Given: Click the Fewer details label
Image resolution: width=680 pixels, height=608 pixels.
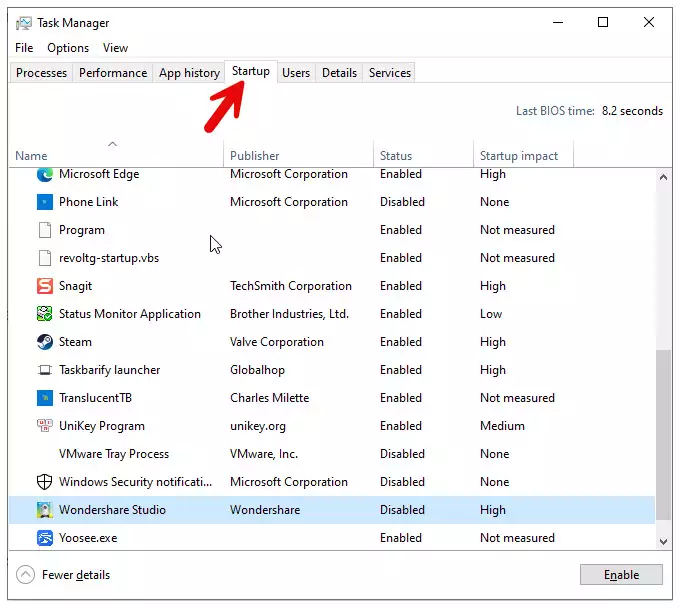Looking at the screenshot, I should 76,575.
